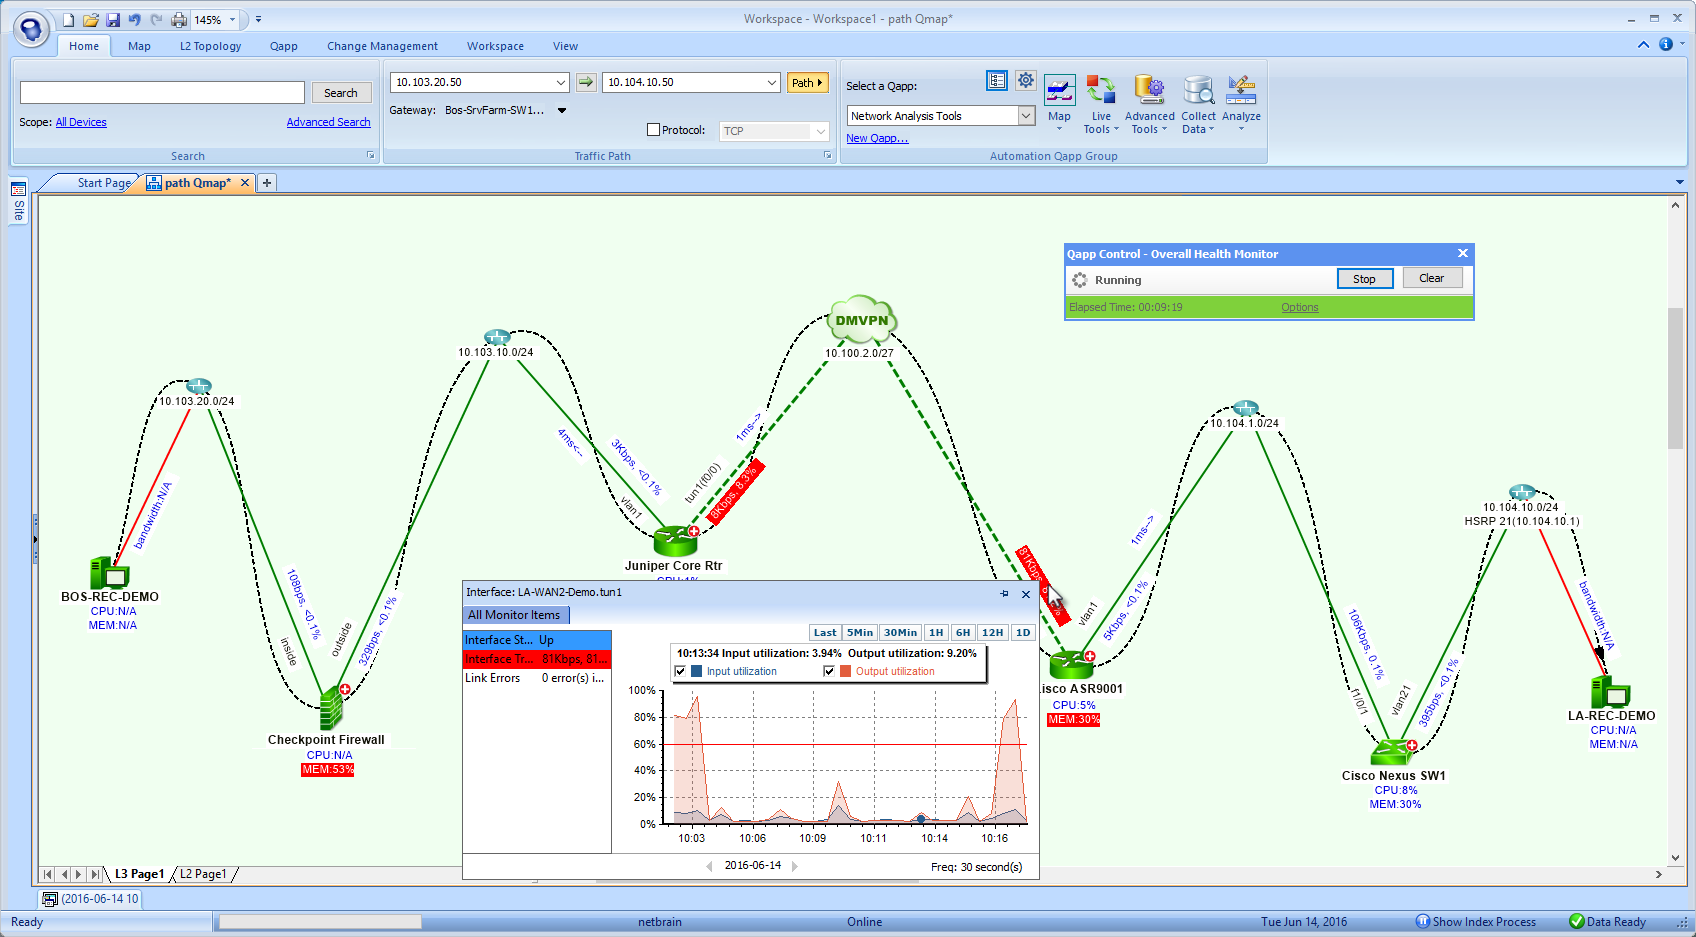
Task: Select the BOS-REC-DEMO host icon
Action: click(x=109, y=573)
